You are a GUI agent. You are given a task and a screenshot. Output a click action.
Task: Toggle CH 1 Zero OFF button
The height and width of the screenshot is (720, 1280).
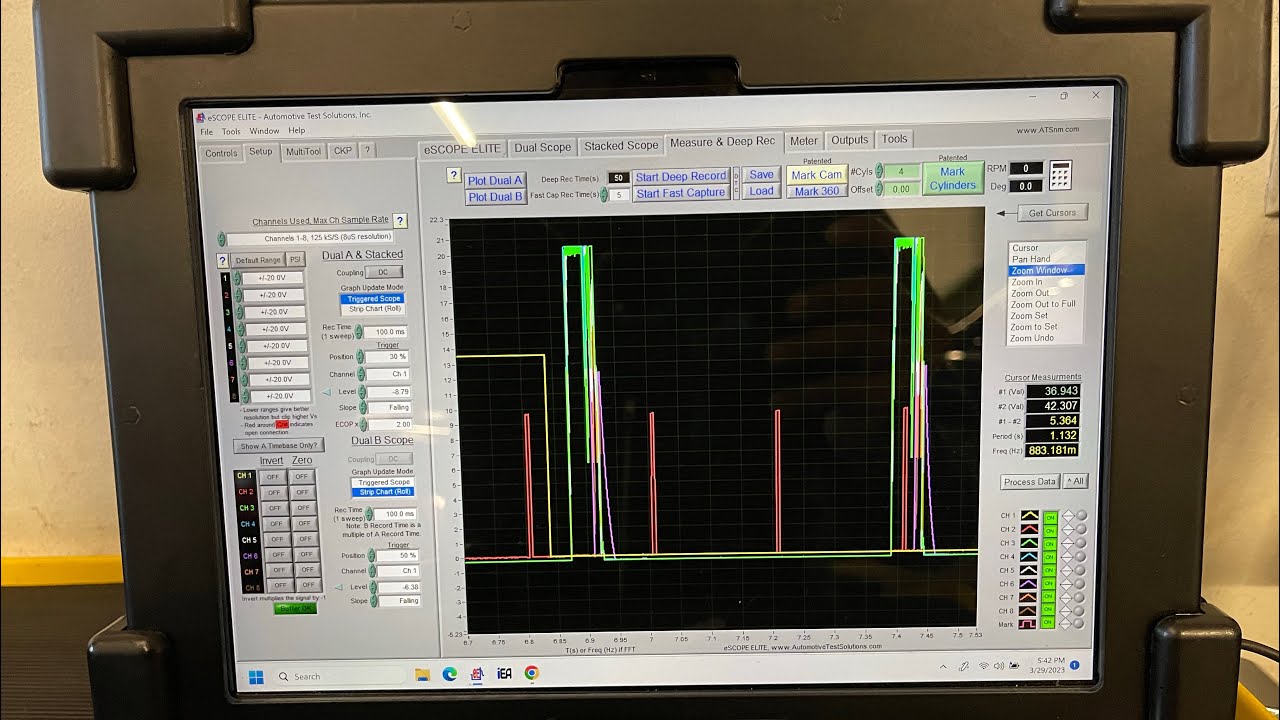click(x=303, y=477)
